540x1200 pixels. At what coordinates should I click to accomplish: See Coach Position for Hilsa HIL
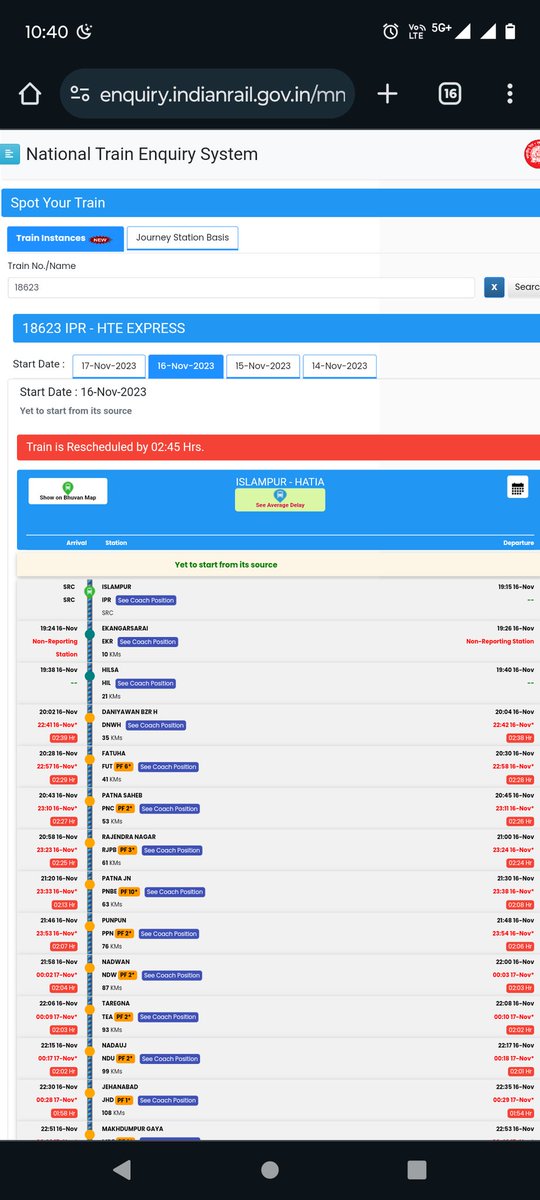click(x=146, y=684)
